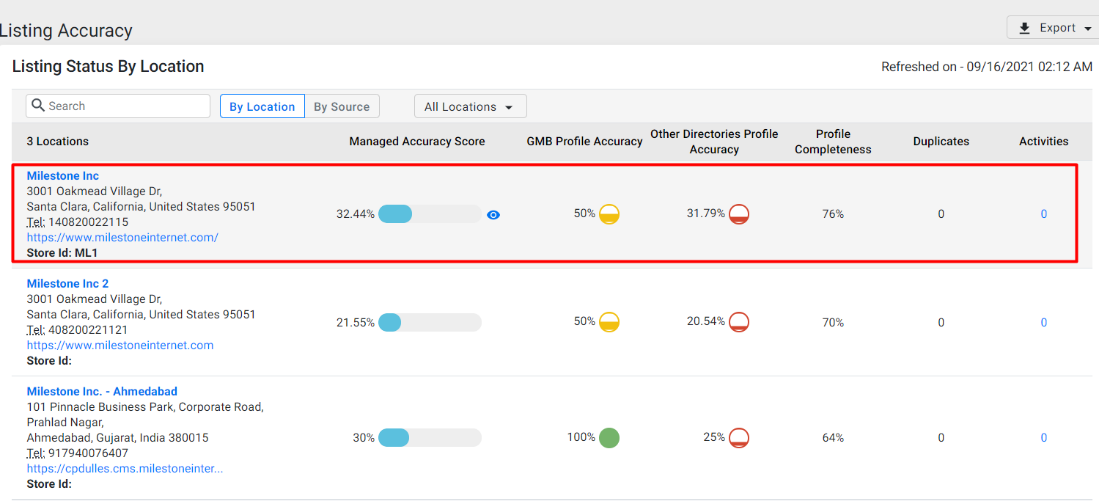The image size is (1099, 504).
Task: Click green GMB accuracy icon for Ahmedabad
Action: point(610,437)
